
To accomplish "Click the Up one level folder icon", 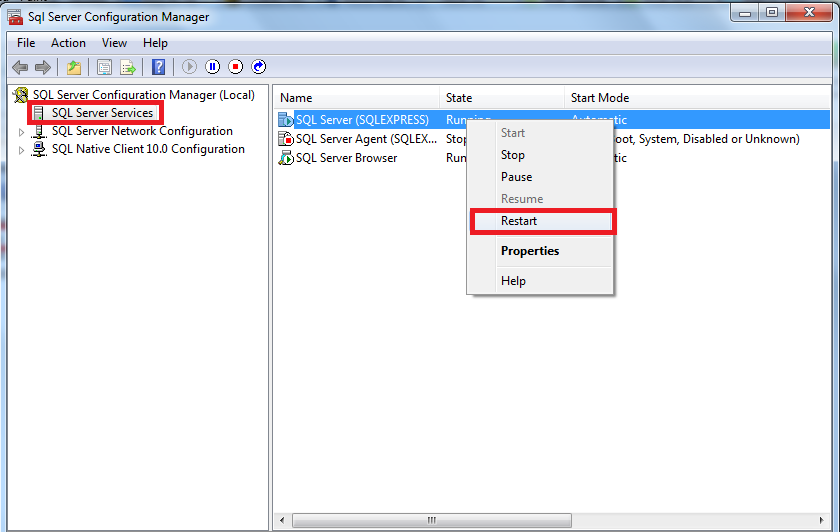I will tap(74, 67).
